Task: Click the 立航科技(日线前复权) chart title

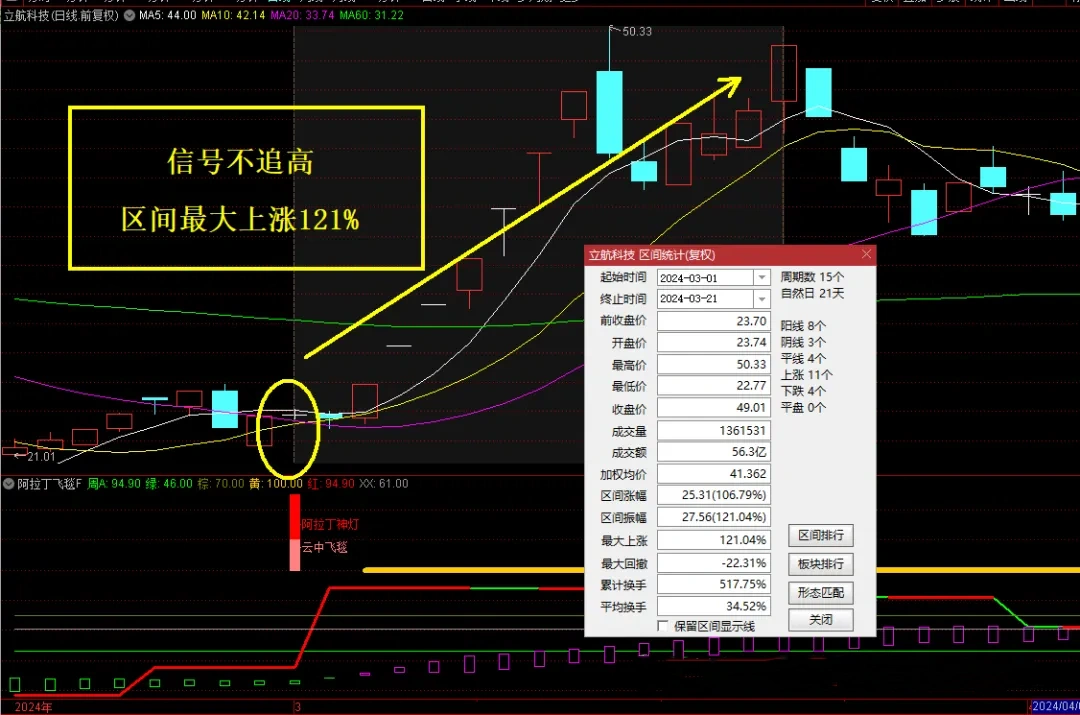Action: (61, 15)
